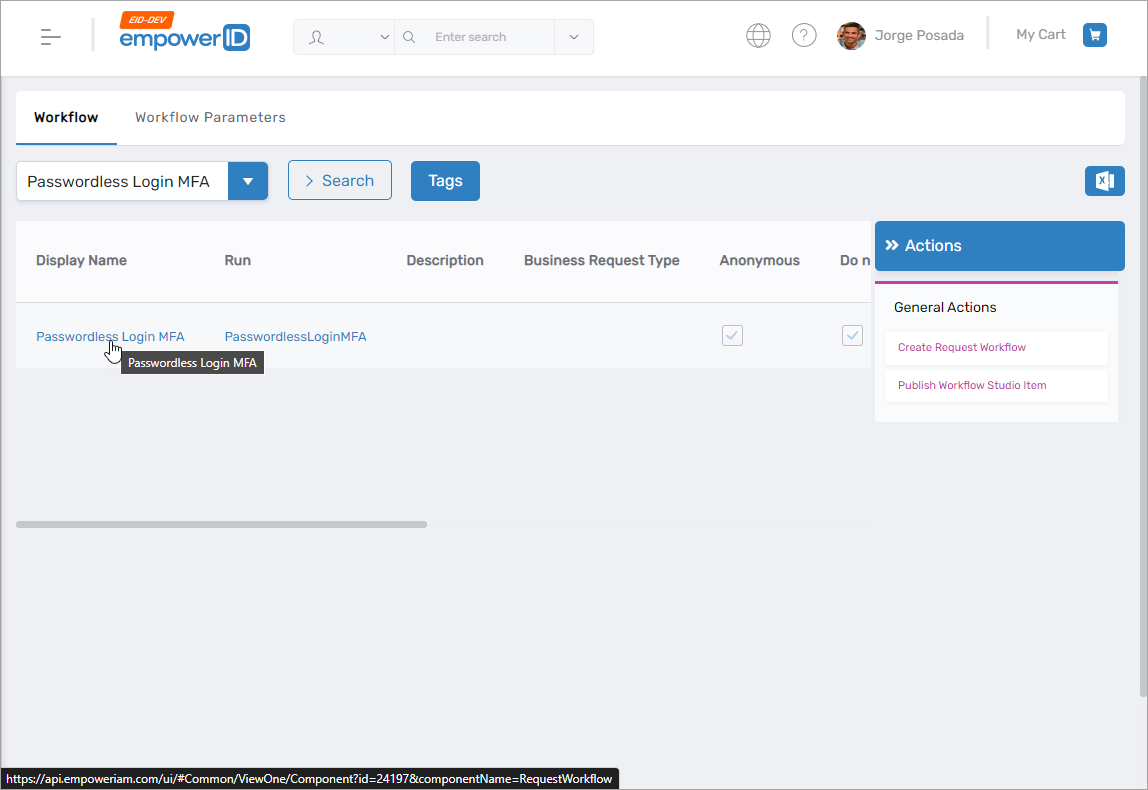
Task: Click the Create Request Workflow action
Action: click(961, 347)
